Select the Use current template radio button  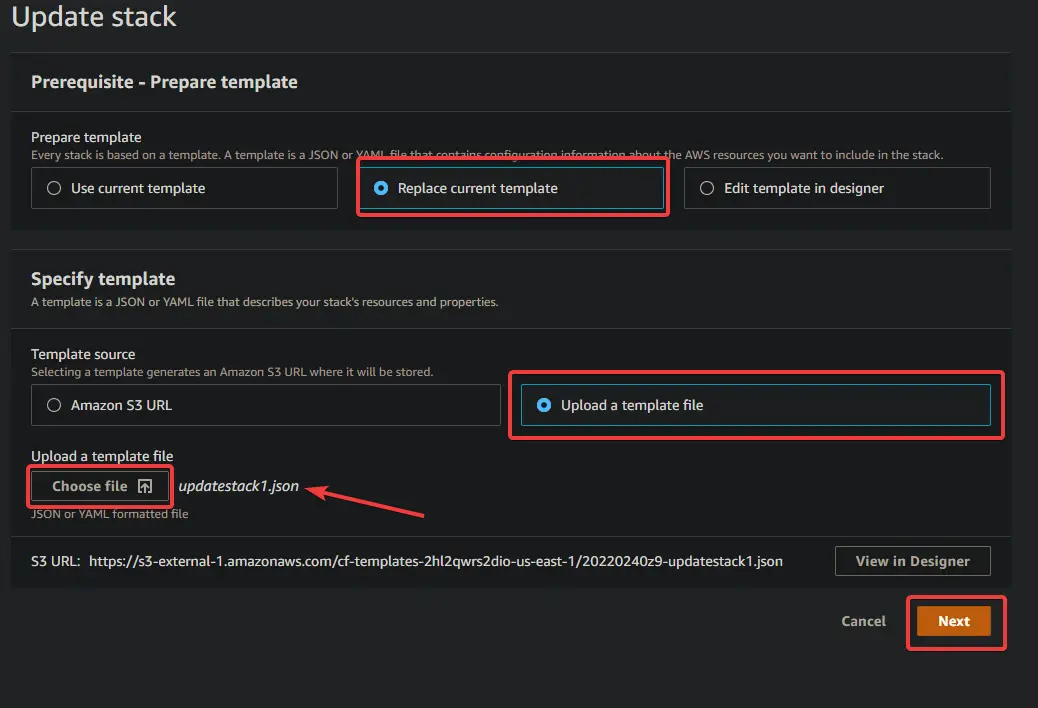point(53,187)
